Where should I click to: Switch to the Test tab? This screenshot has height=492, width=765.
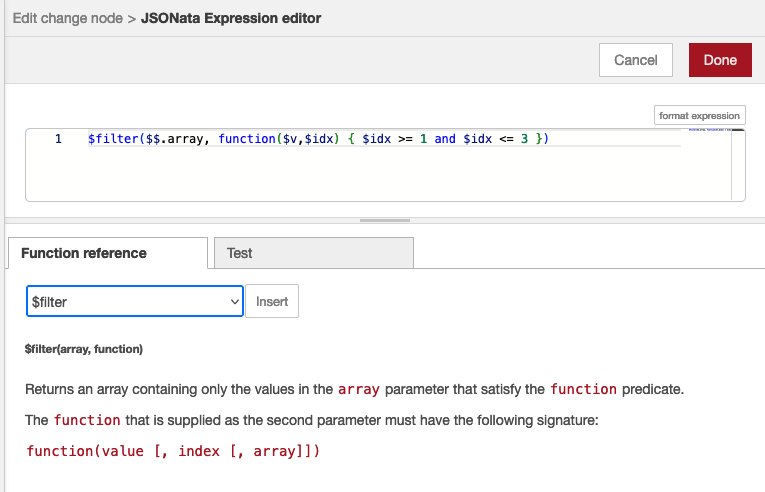coord(314,253)
